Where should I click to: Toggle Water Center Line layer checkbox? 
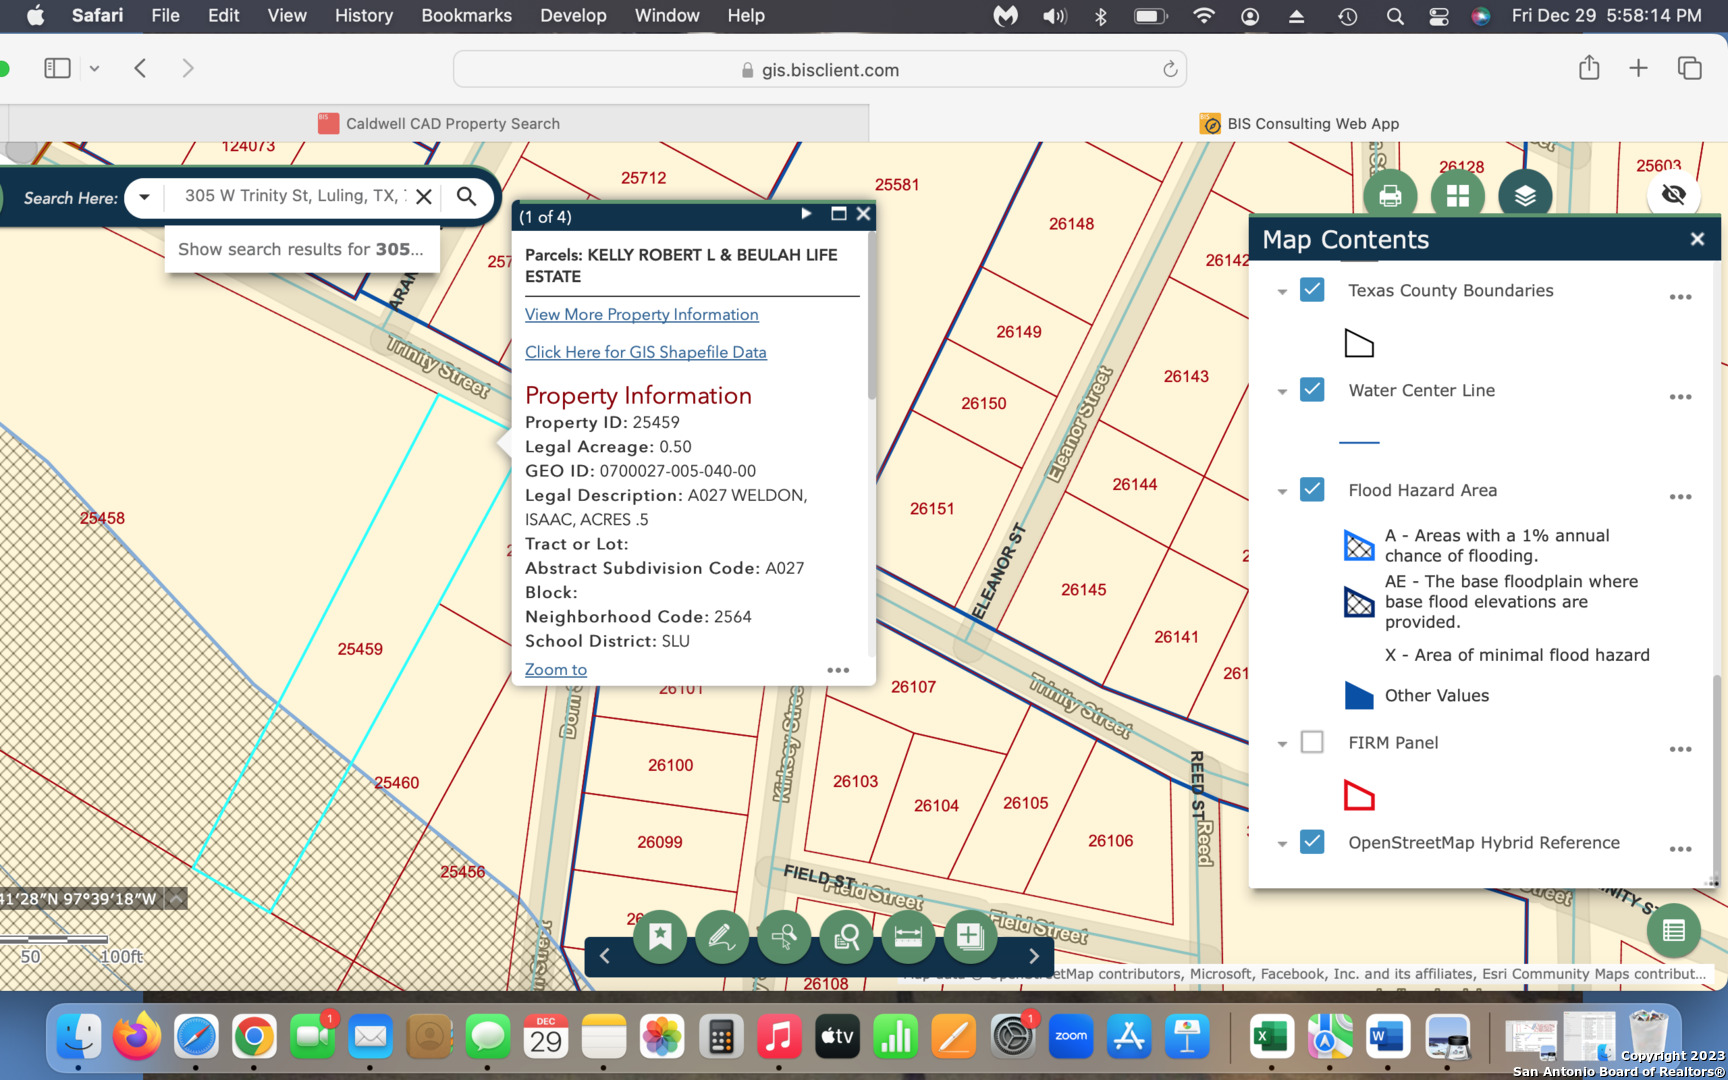[x=1312, y=390]
